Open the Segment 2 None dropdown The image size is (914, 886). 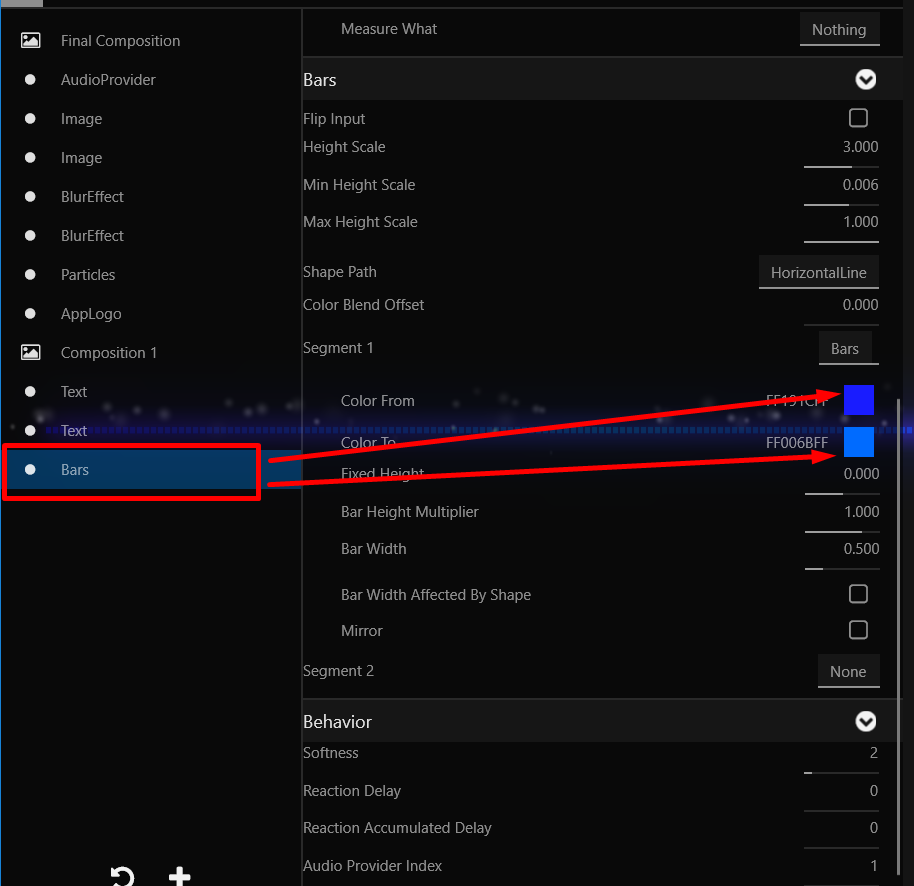tap(848, 672)
